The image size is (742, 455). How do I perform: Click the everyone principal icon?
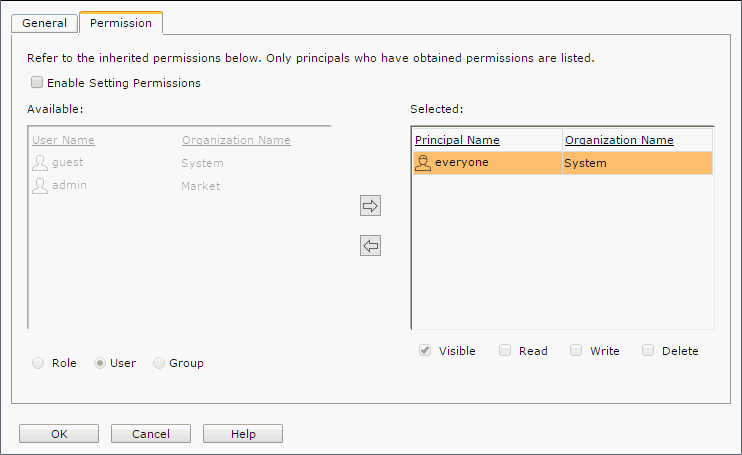point(423,163)
